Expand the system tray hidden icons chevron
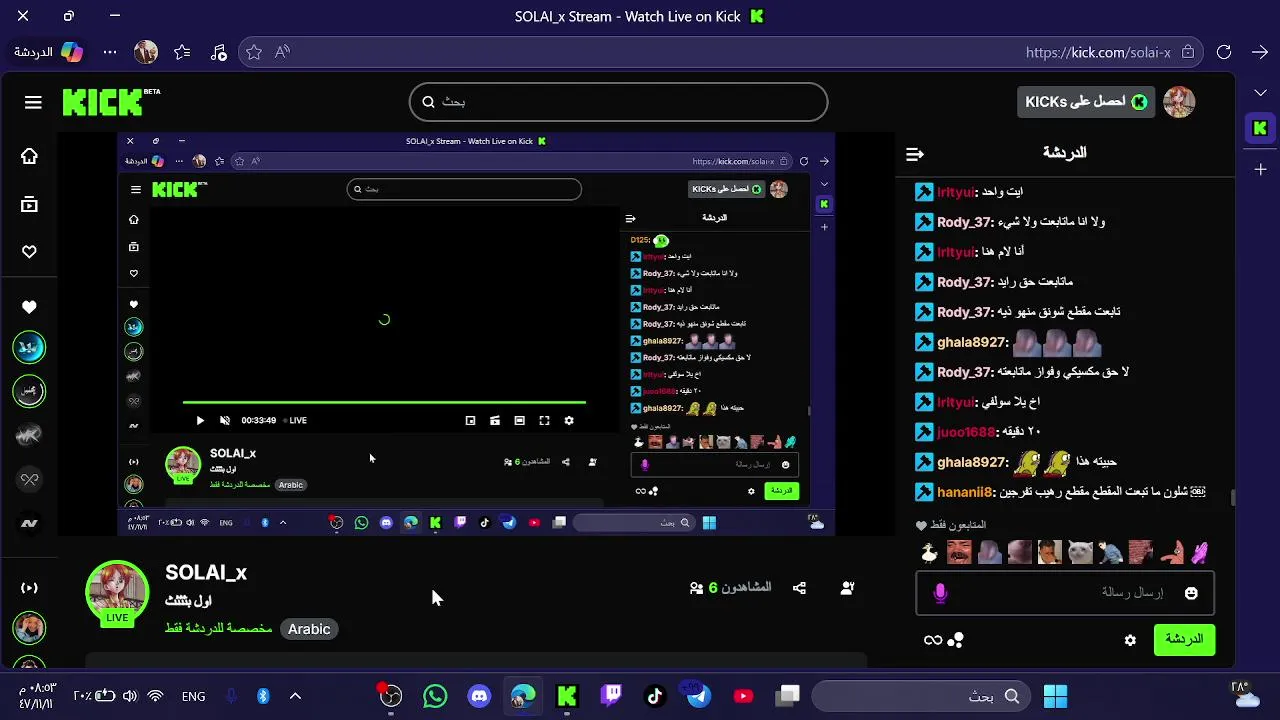 click(x=295, y=696)
